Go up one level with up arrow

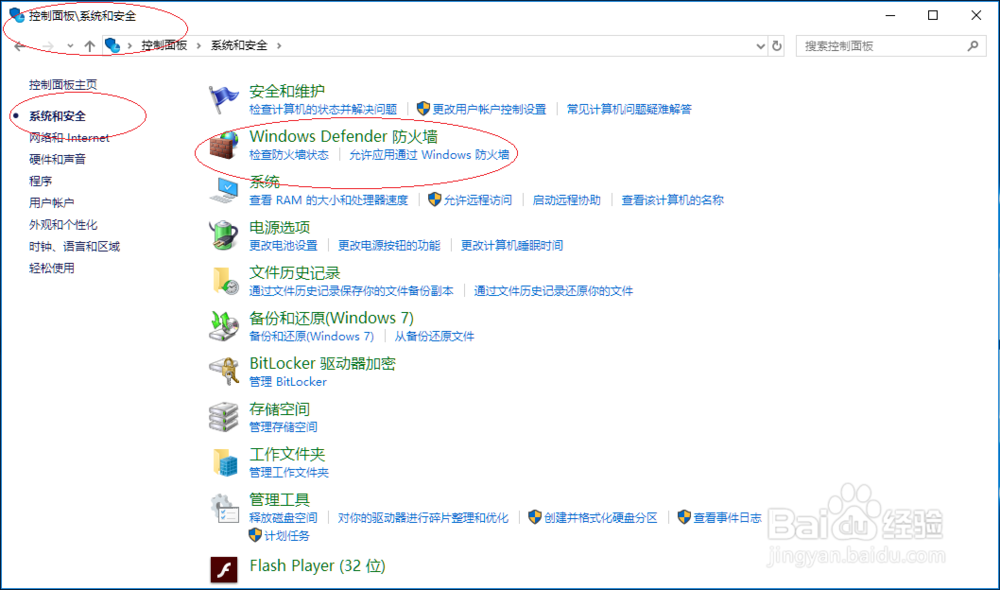(x=89, y=46)
